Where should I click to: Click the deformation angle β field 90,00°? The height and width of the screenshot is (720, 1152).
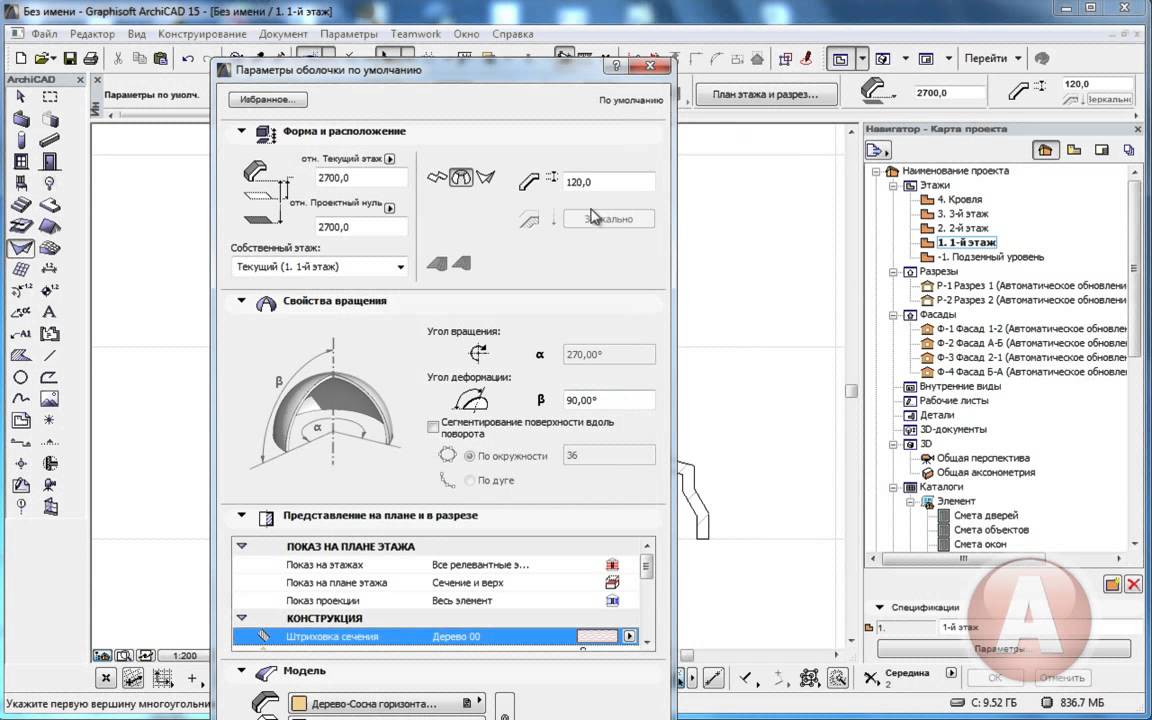609,400
